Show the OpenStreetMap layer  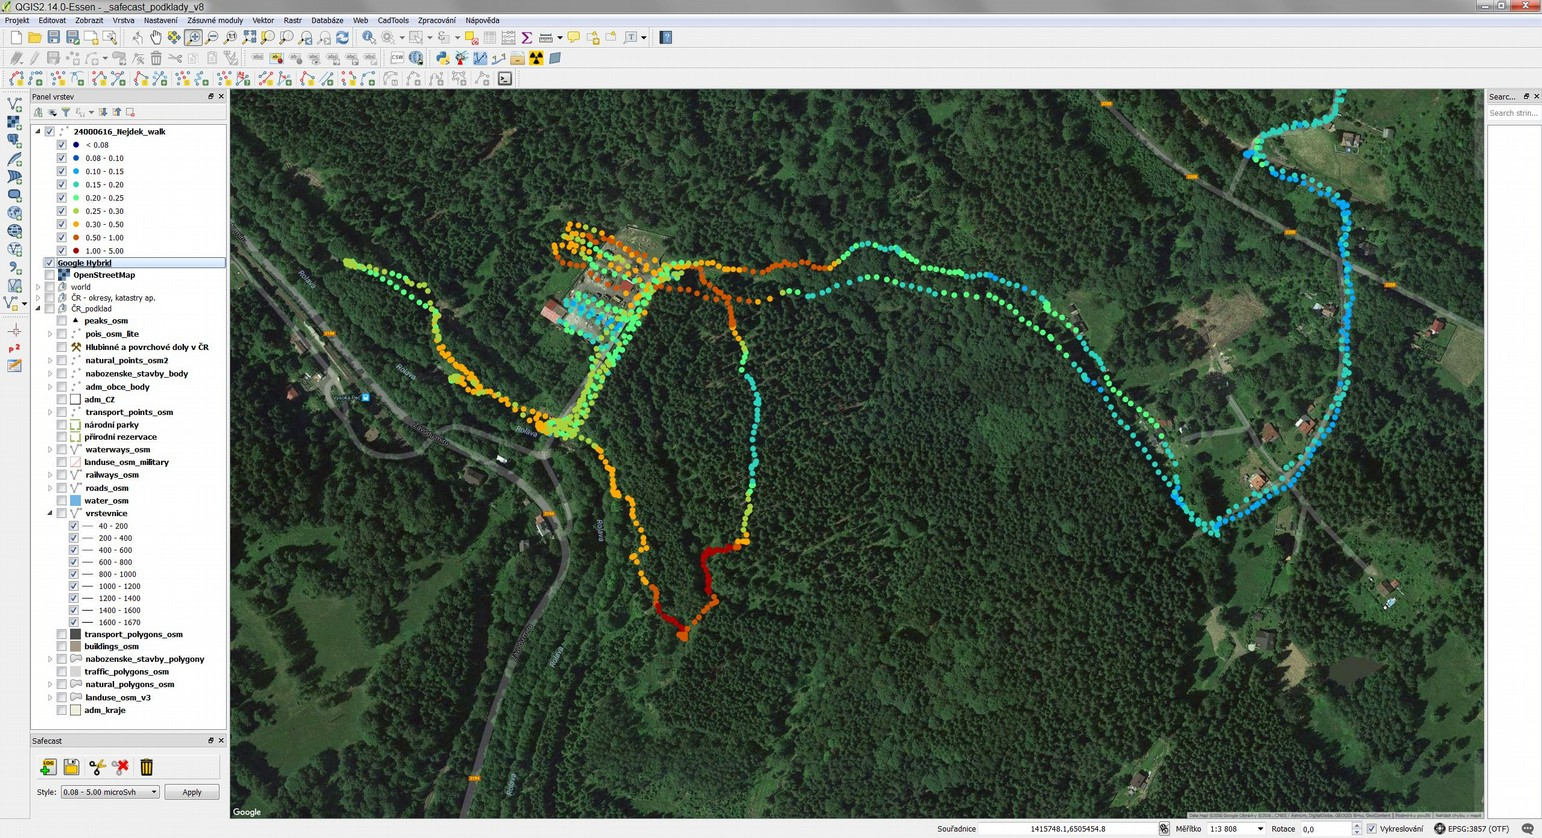[x=50, y=275]
